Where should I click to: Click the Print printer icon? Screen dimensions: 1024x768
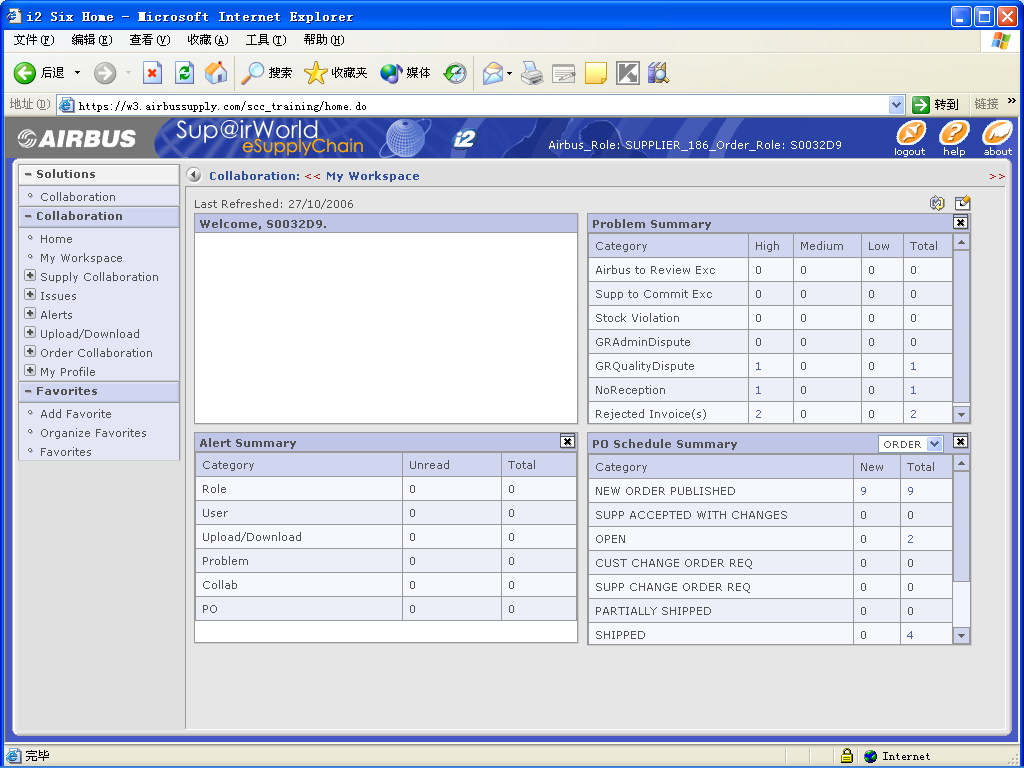(532, 73)
